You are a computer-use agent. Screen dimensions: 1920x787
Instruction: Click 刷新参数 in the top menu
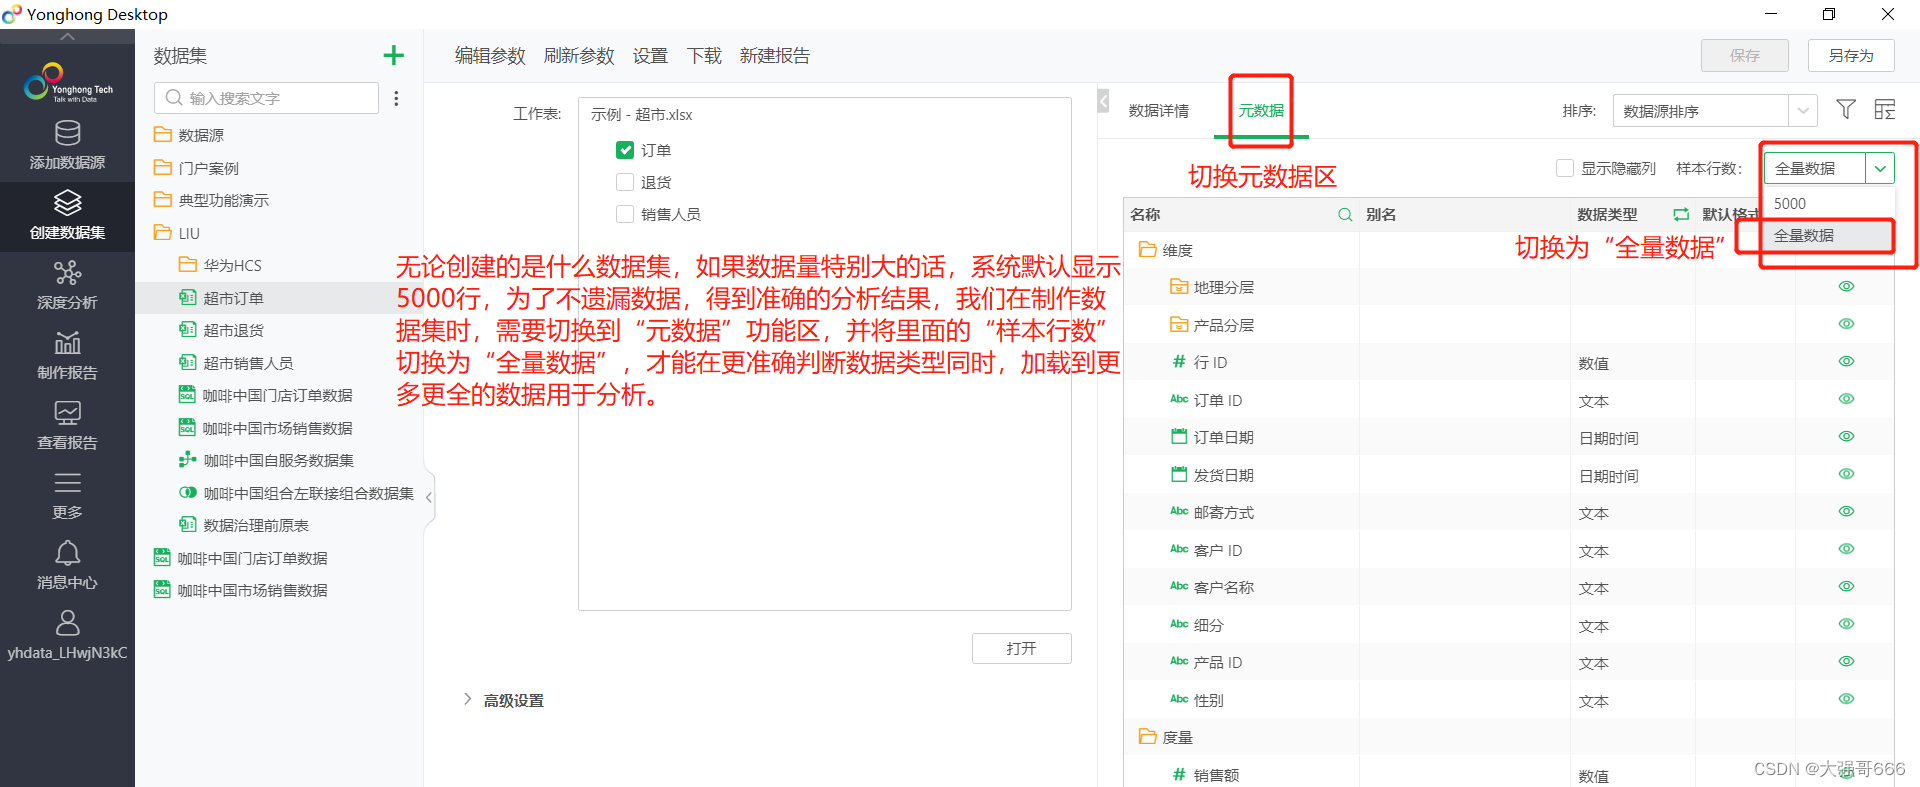[579, 56]
